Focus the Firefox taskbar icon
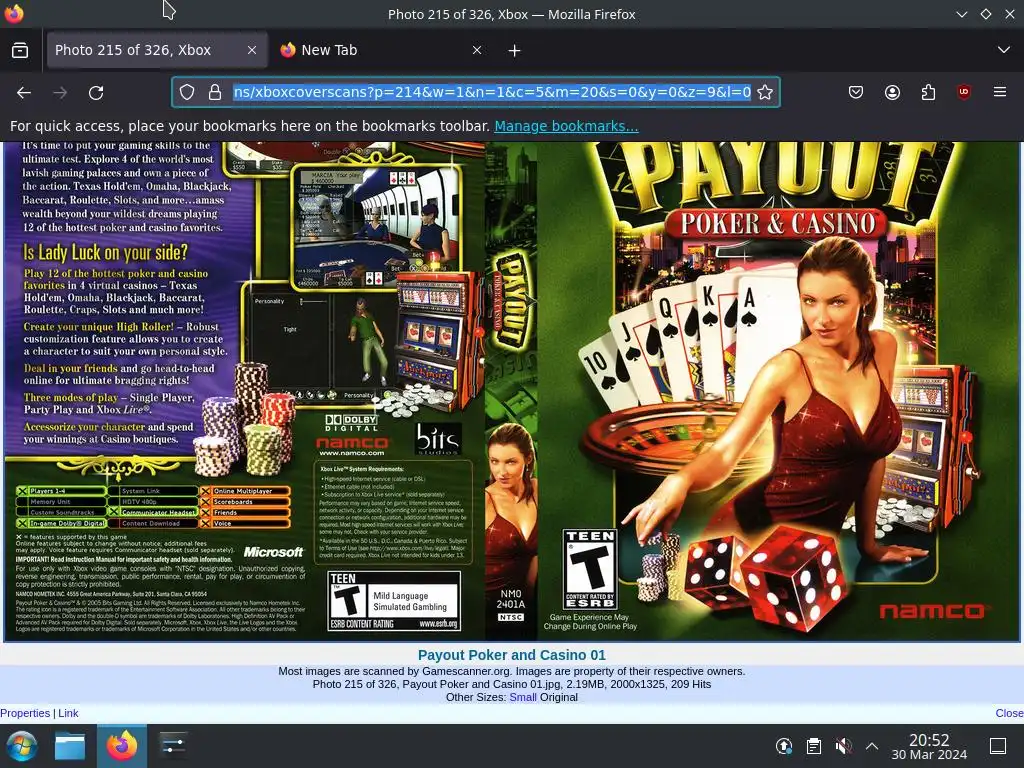The image size is (1024, 768). coord(122,746)
